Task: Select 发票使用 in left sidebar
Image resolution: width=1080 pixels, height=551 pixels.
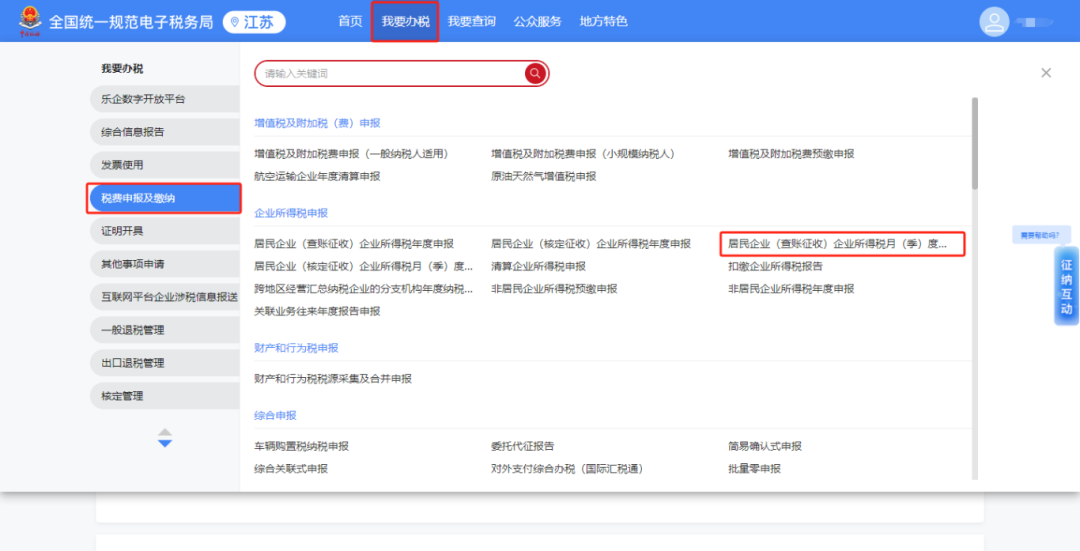Action: (122, 165)
